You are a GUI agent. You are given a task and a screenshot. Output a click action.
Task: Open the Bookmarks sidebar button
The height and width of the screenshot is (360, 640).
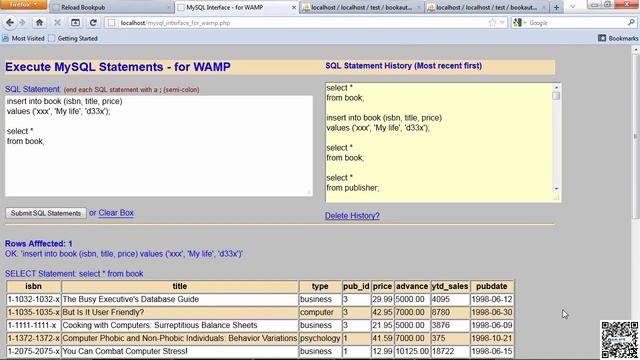click(x=618, y=38)
